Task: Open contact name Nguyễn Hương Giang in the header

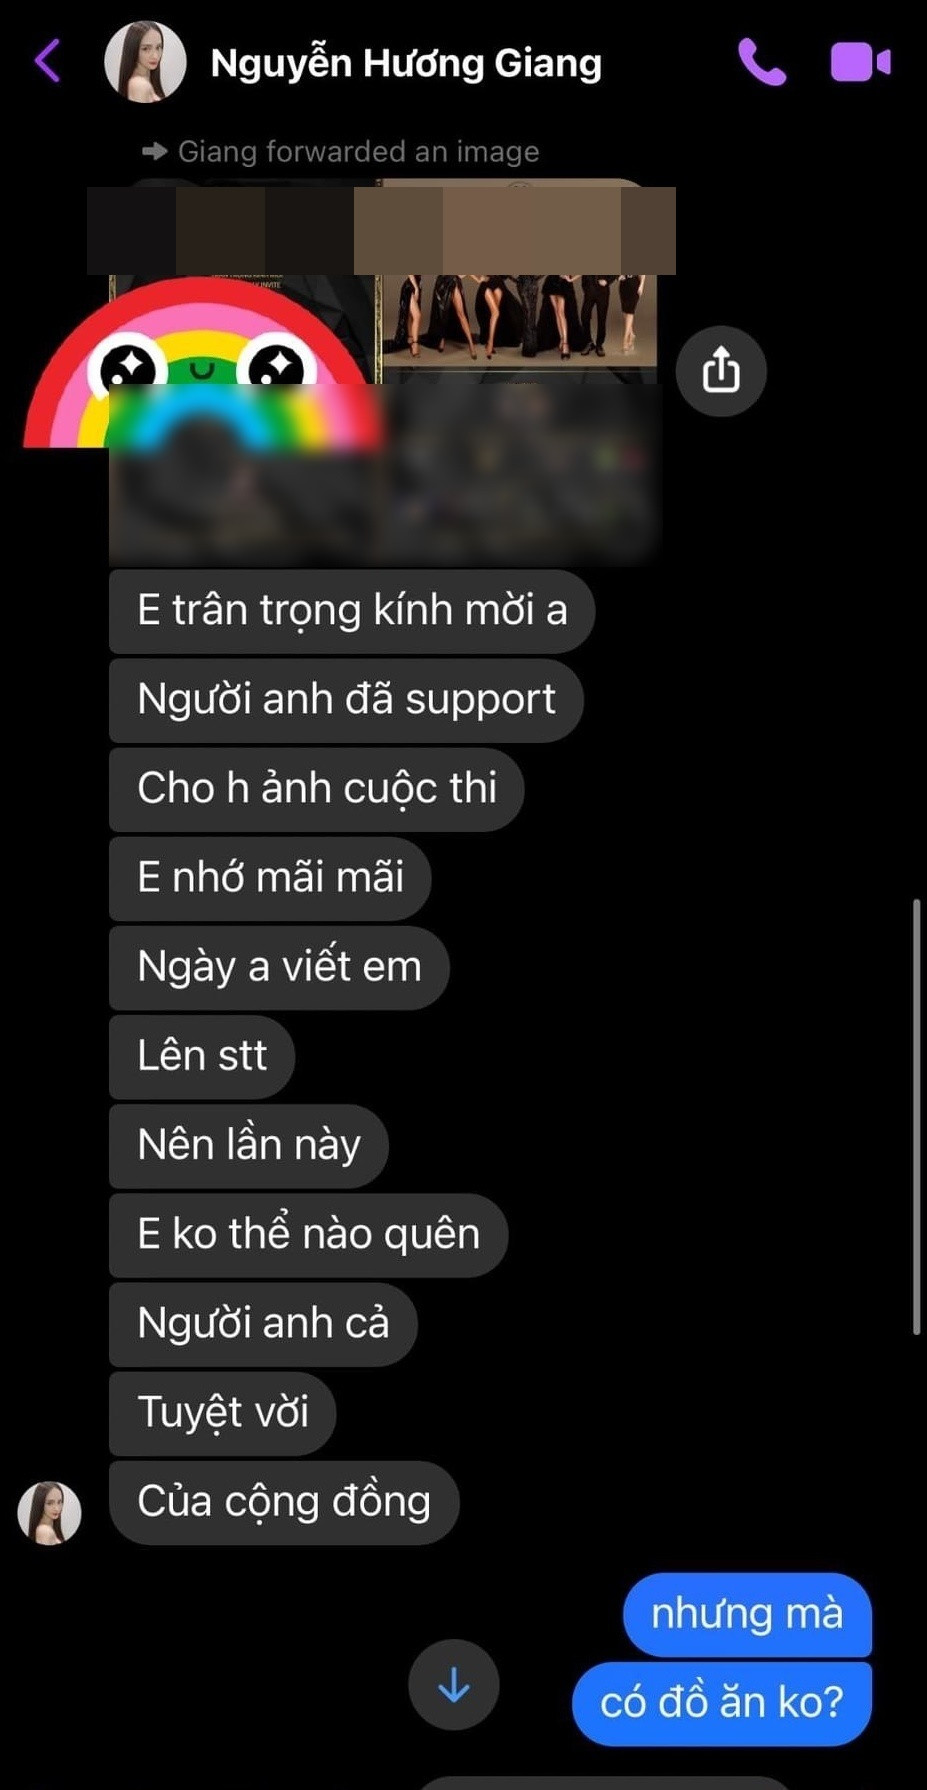Action: point(406,63)
